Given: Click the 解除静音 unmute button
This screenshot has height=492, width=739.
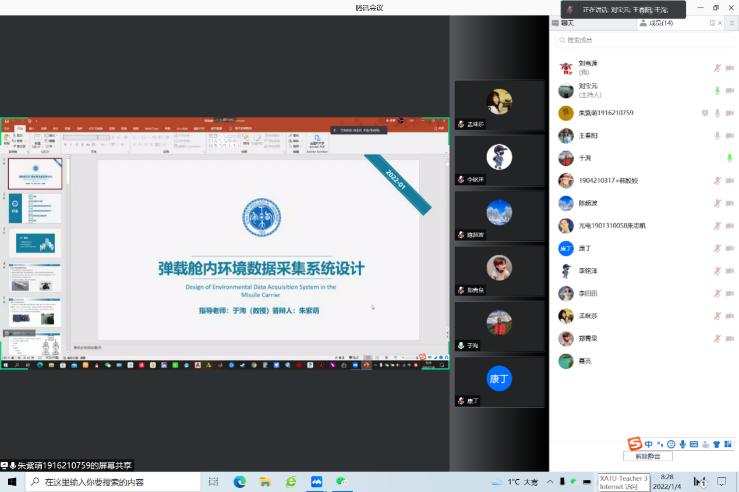Looking at the screenshot, I should [x=647, y=456].
